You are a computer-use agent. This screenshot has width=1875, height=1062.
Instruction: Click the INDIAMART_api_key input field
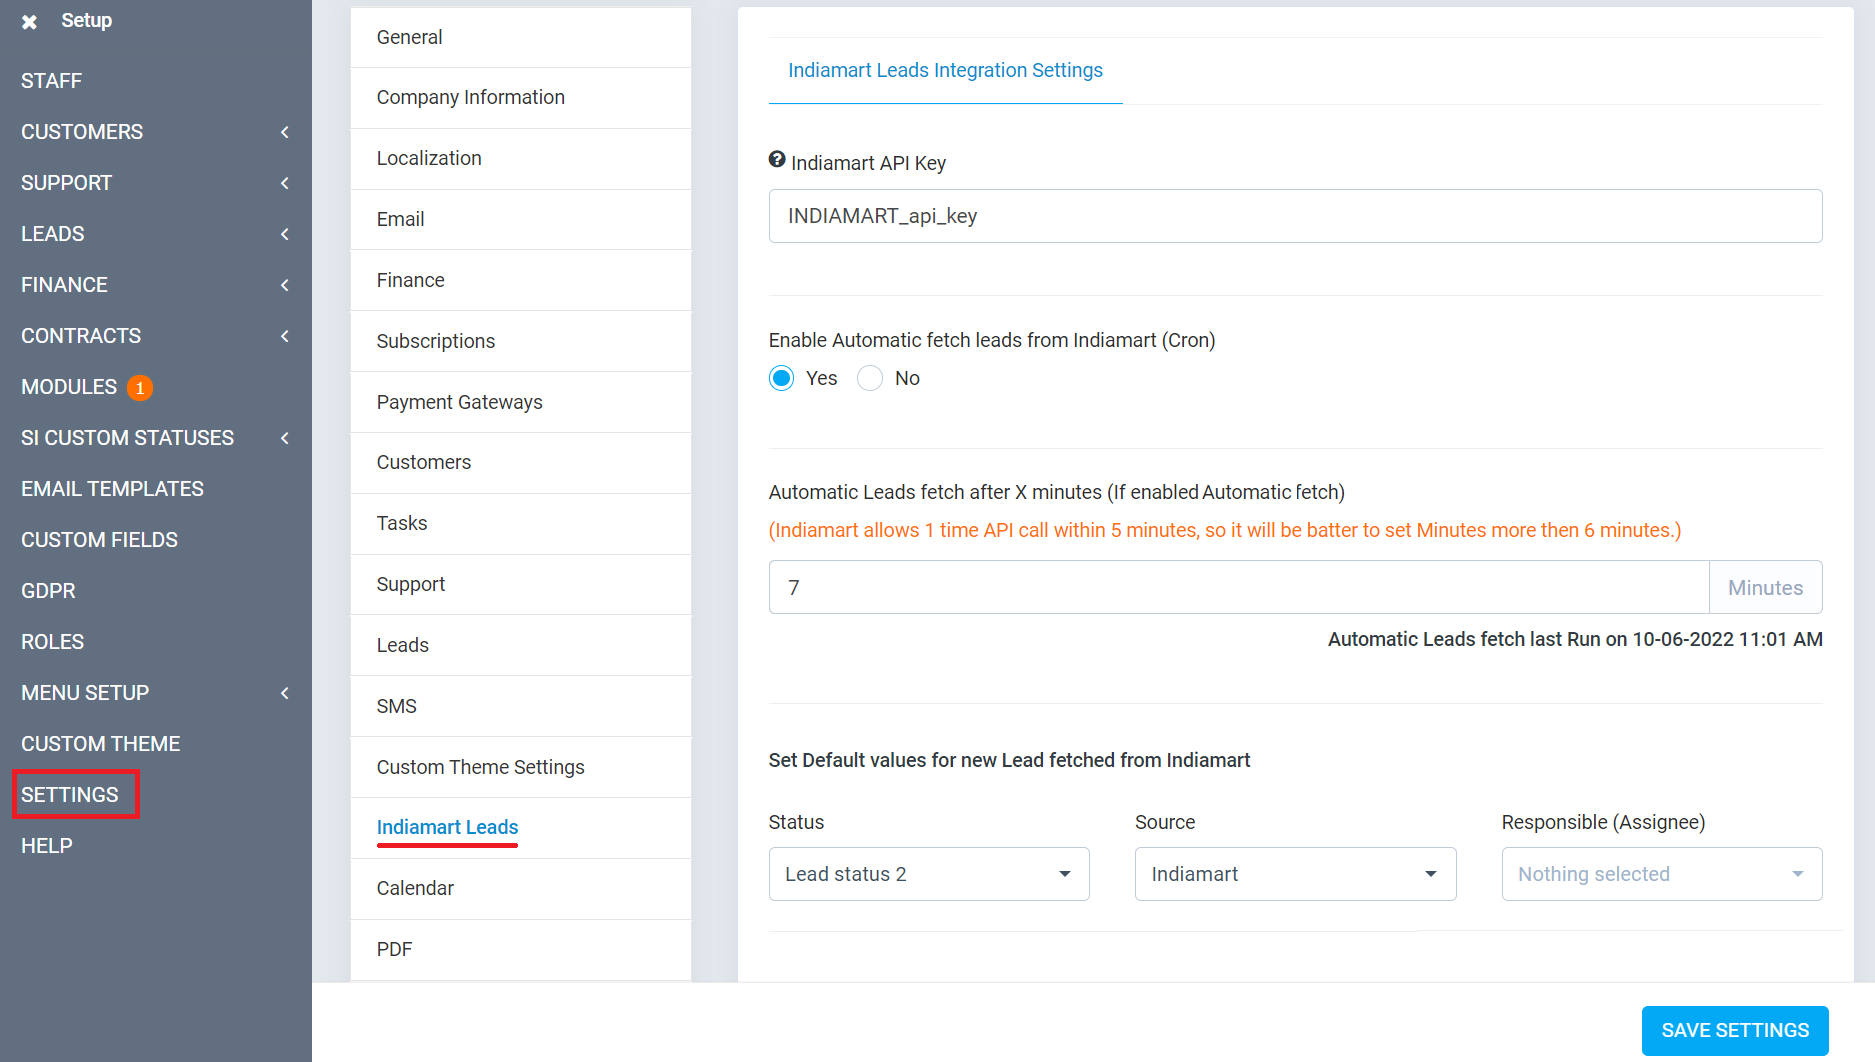point(1295,216)
